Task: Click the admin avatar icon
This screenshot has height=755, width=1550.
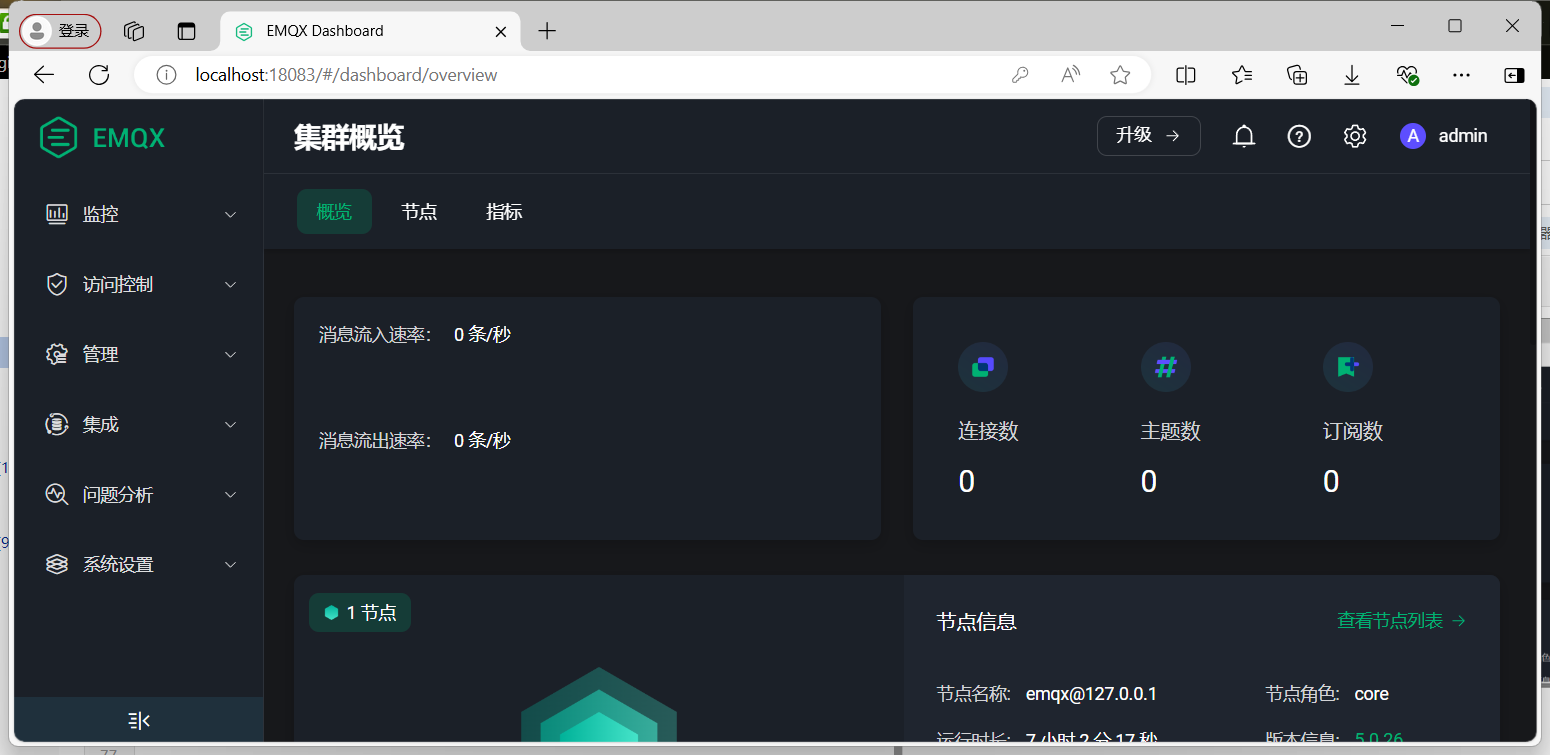Action: pyautogui.click(x=1413, y=136)
